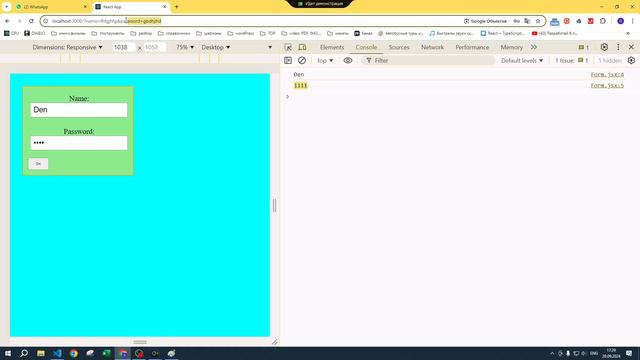Open the issues counter badge in tab bar
This screenshot has width=640, height=360.
pyautogui.click(x=584, y=47)
